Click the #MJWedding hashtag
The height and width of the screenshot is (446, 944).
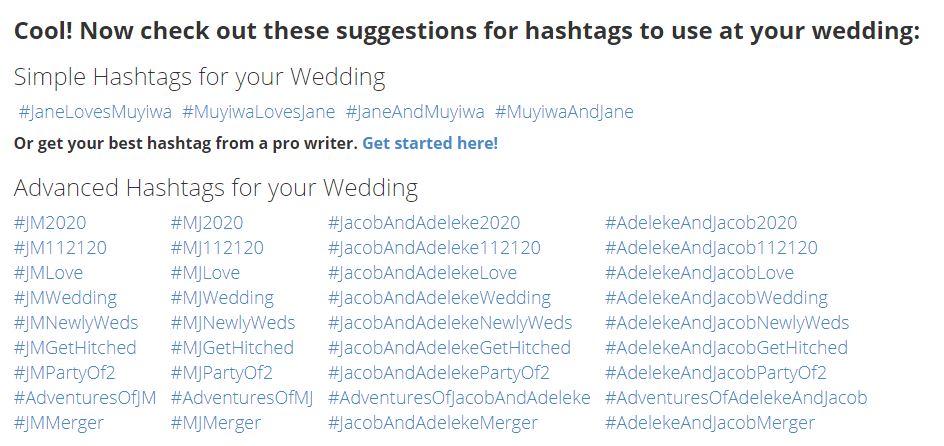(222, 298)
